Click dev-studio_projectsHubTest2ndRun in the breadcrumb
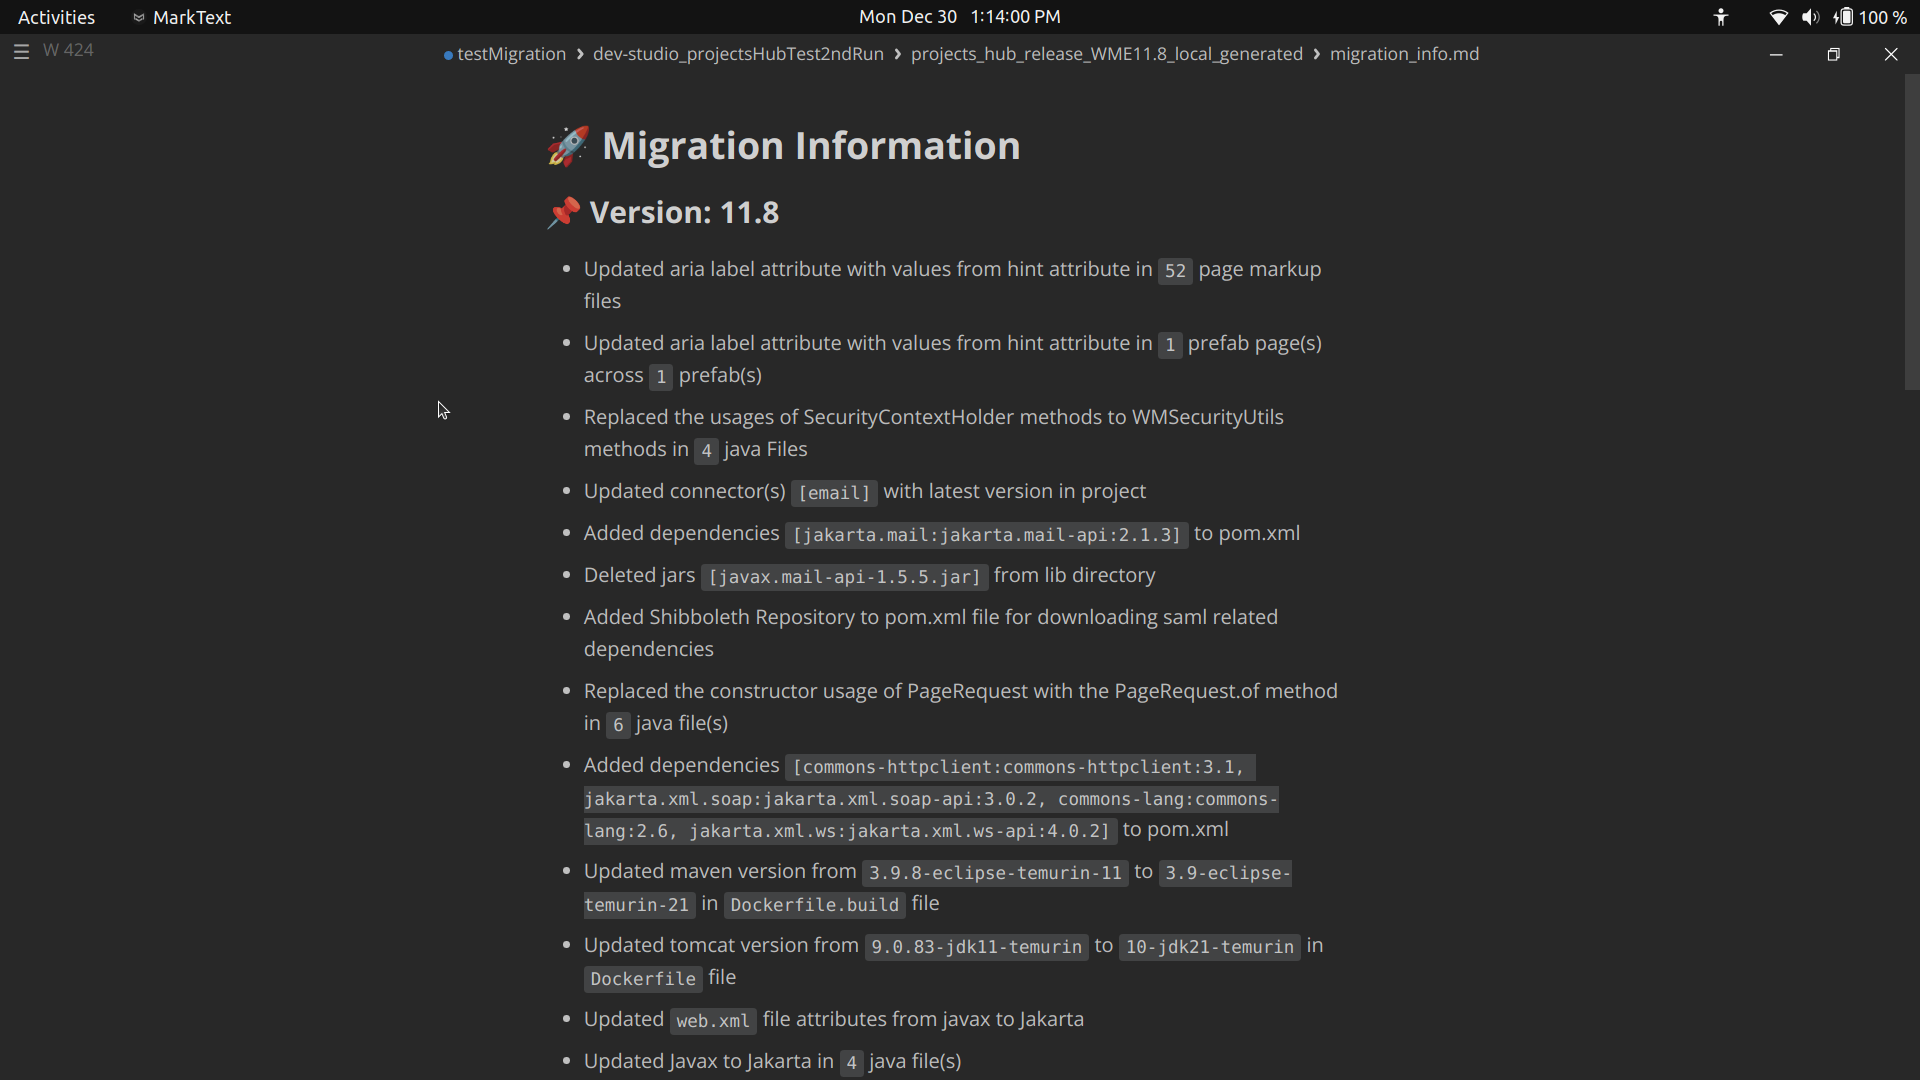Image resolution: width=1920 pixels, height=1080 pixels. point(737,54)
